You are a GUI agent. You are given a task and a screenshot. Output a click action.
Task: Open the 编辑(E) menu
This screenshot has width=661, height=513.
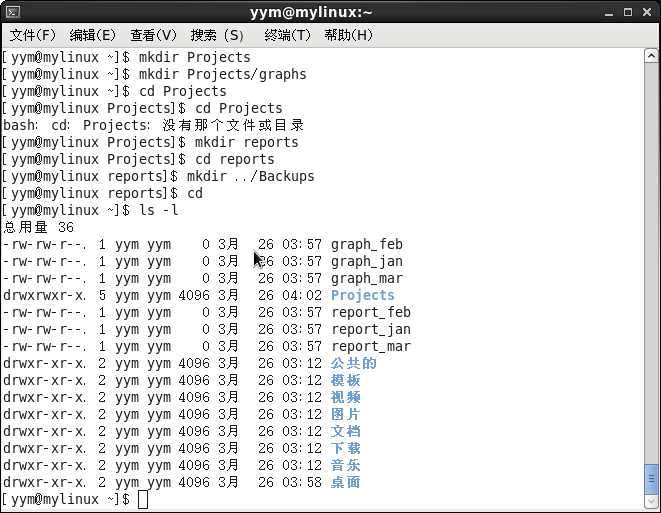point(93,35)
